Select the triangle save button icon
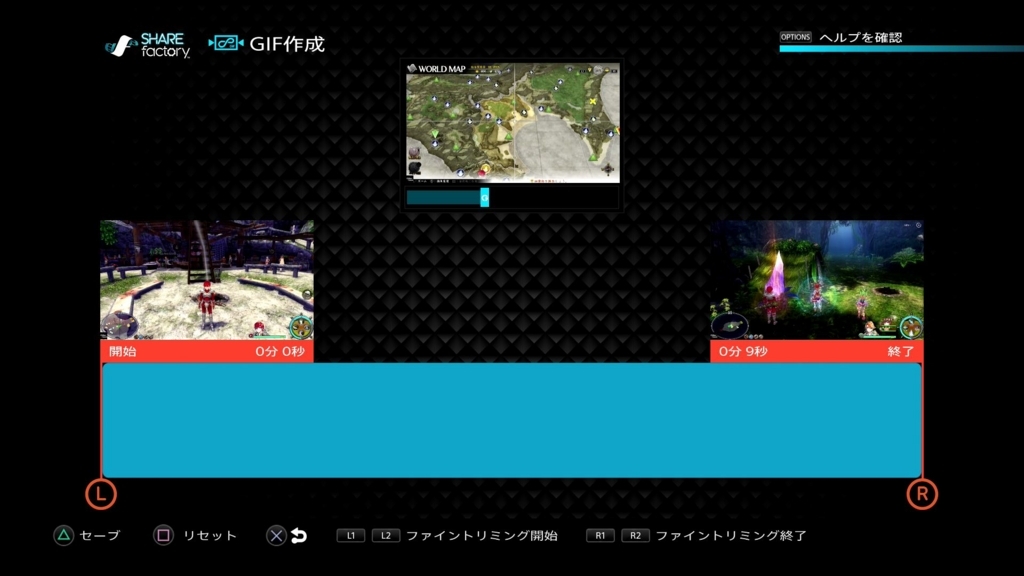The width and height of the screenshot is (1024, 576). tap(63, 536)
